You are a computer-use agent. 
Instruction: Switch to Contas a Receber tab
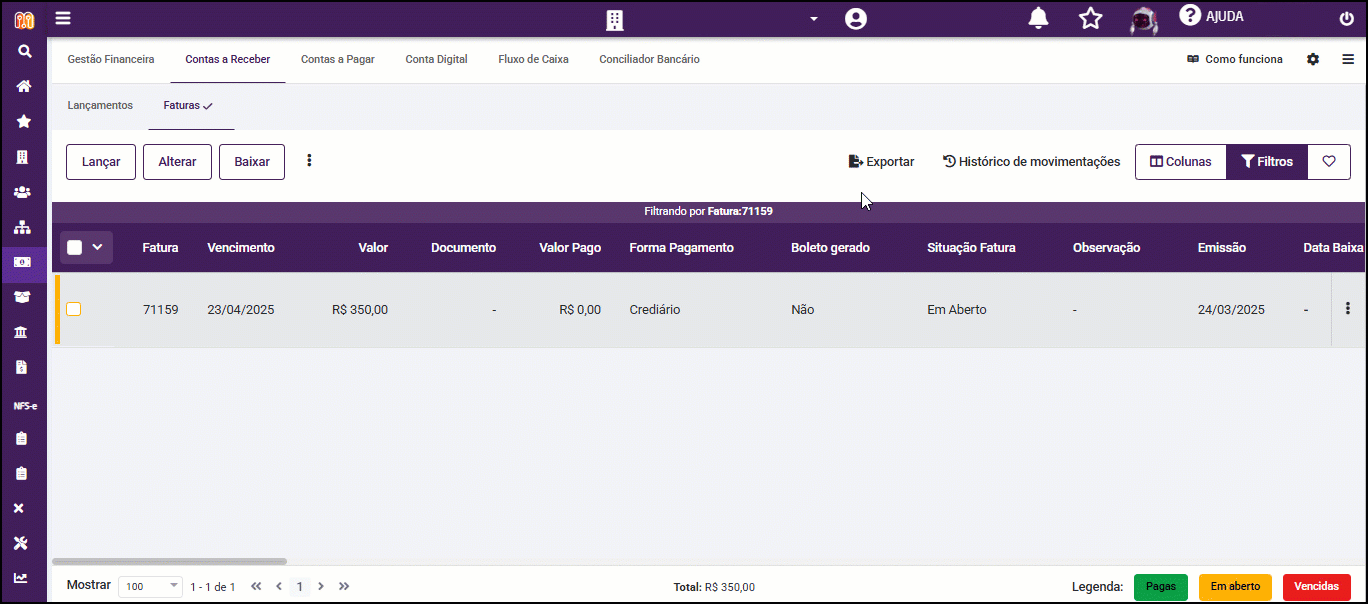point(228,60)
